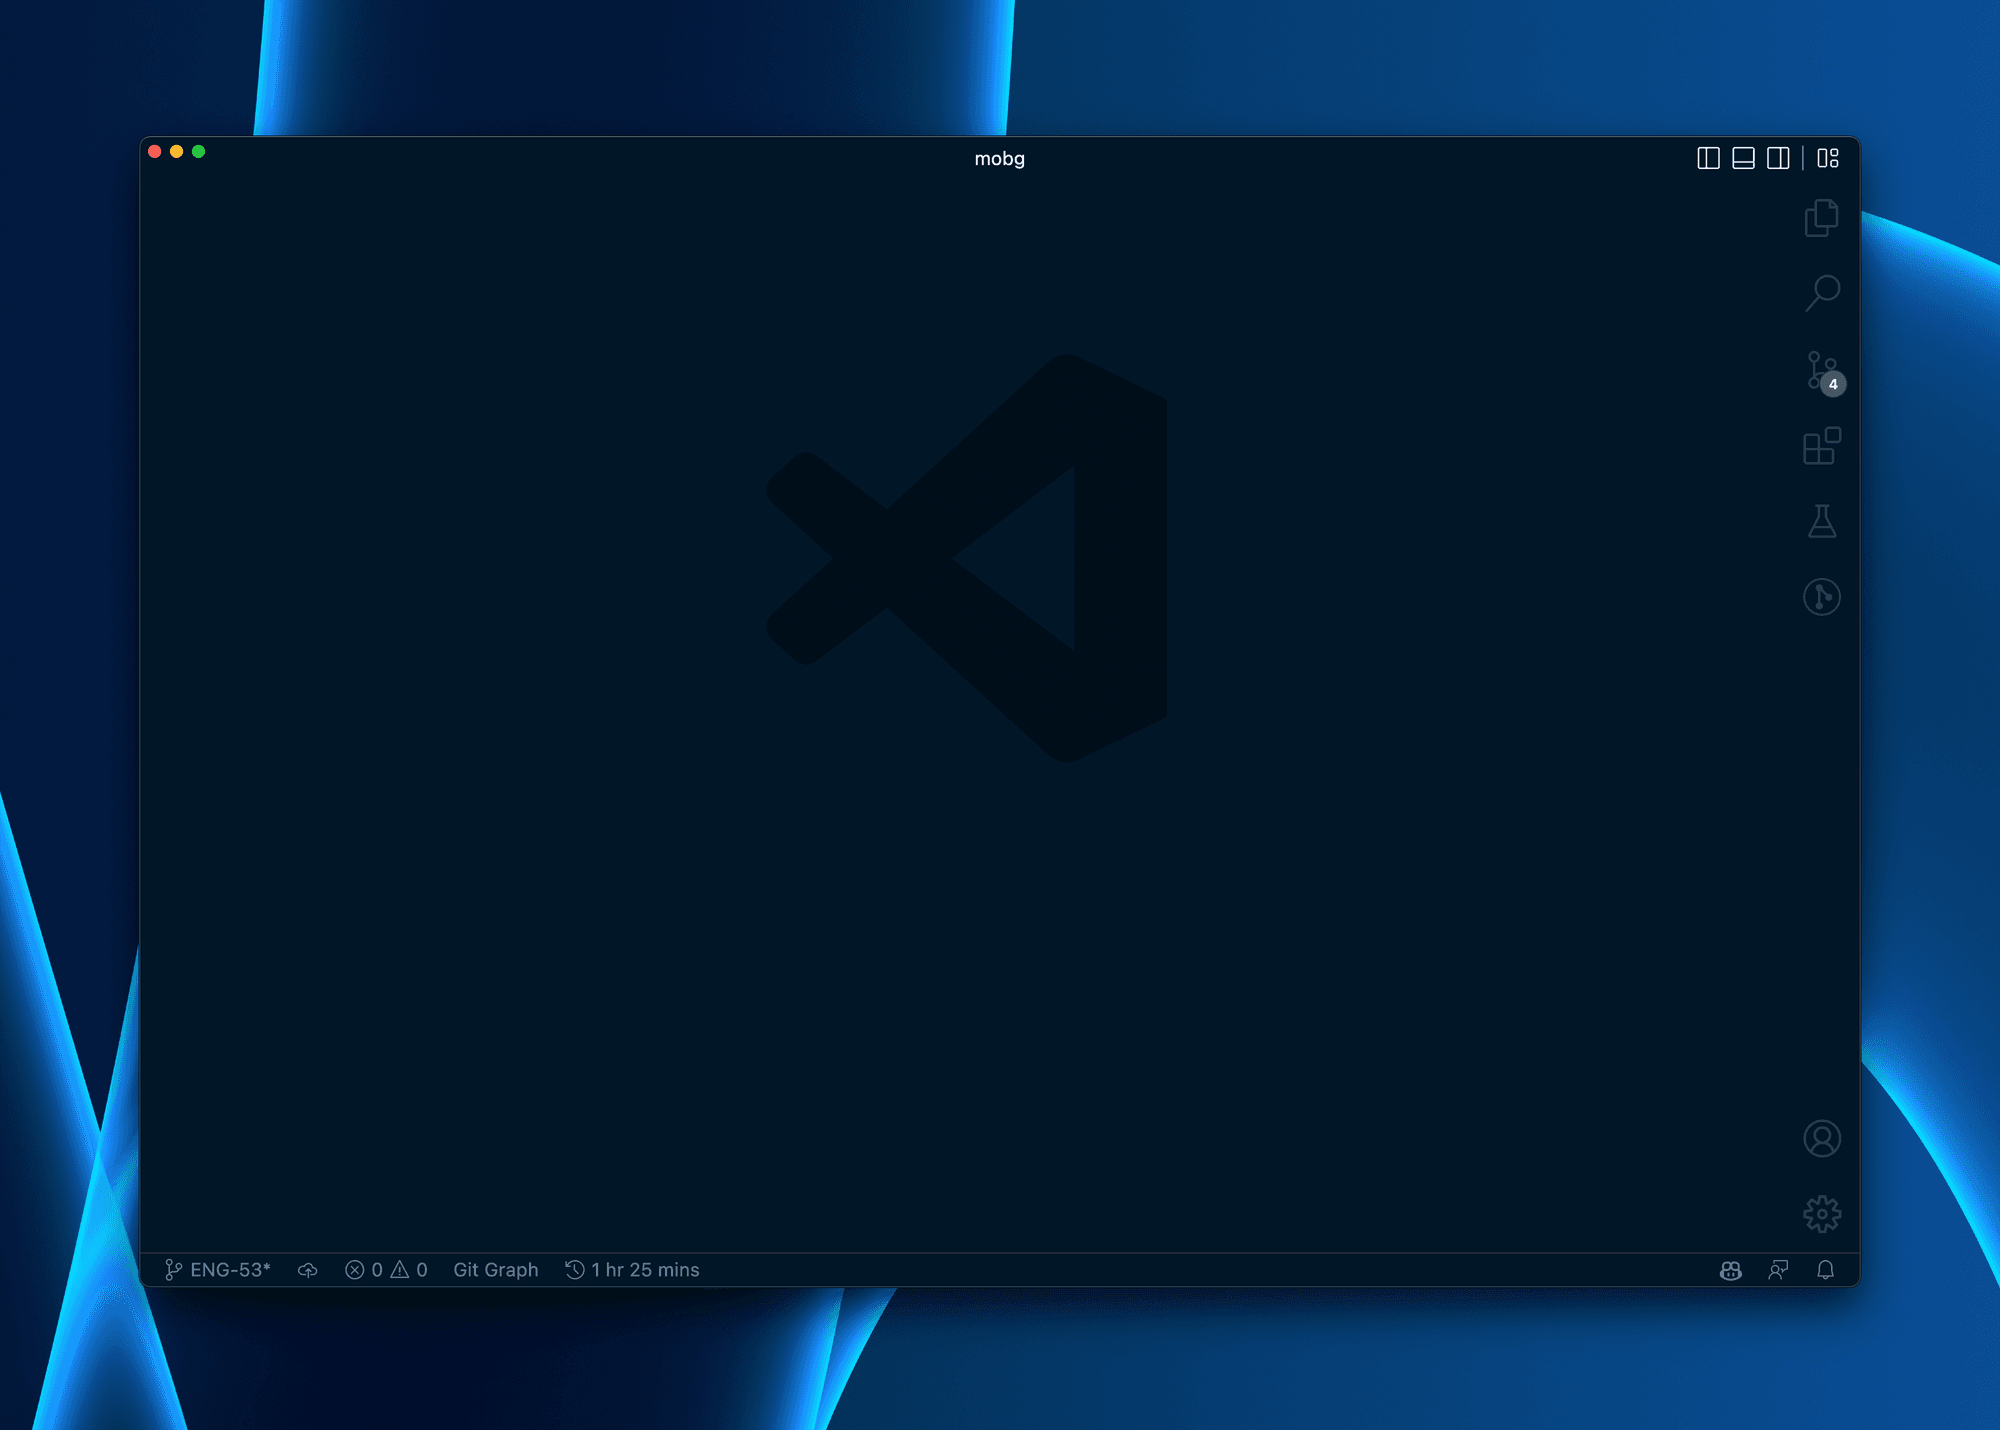Open Source Control showing 4 pending changes
The height and width of the screenshot is (1430, 2000).
pyautogui.click(x=1820, y=371)
